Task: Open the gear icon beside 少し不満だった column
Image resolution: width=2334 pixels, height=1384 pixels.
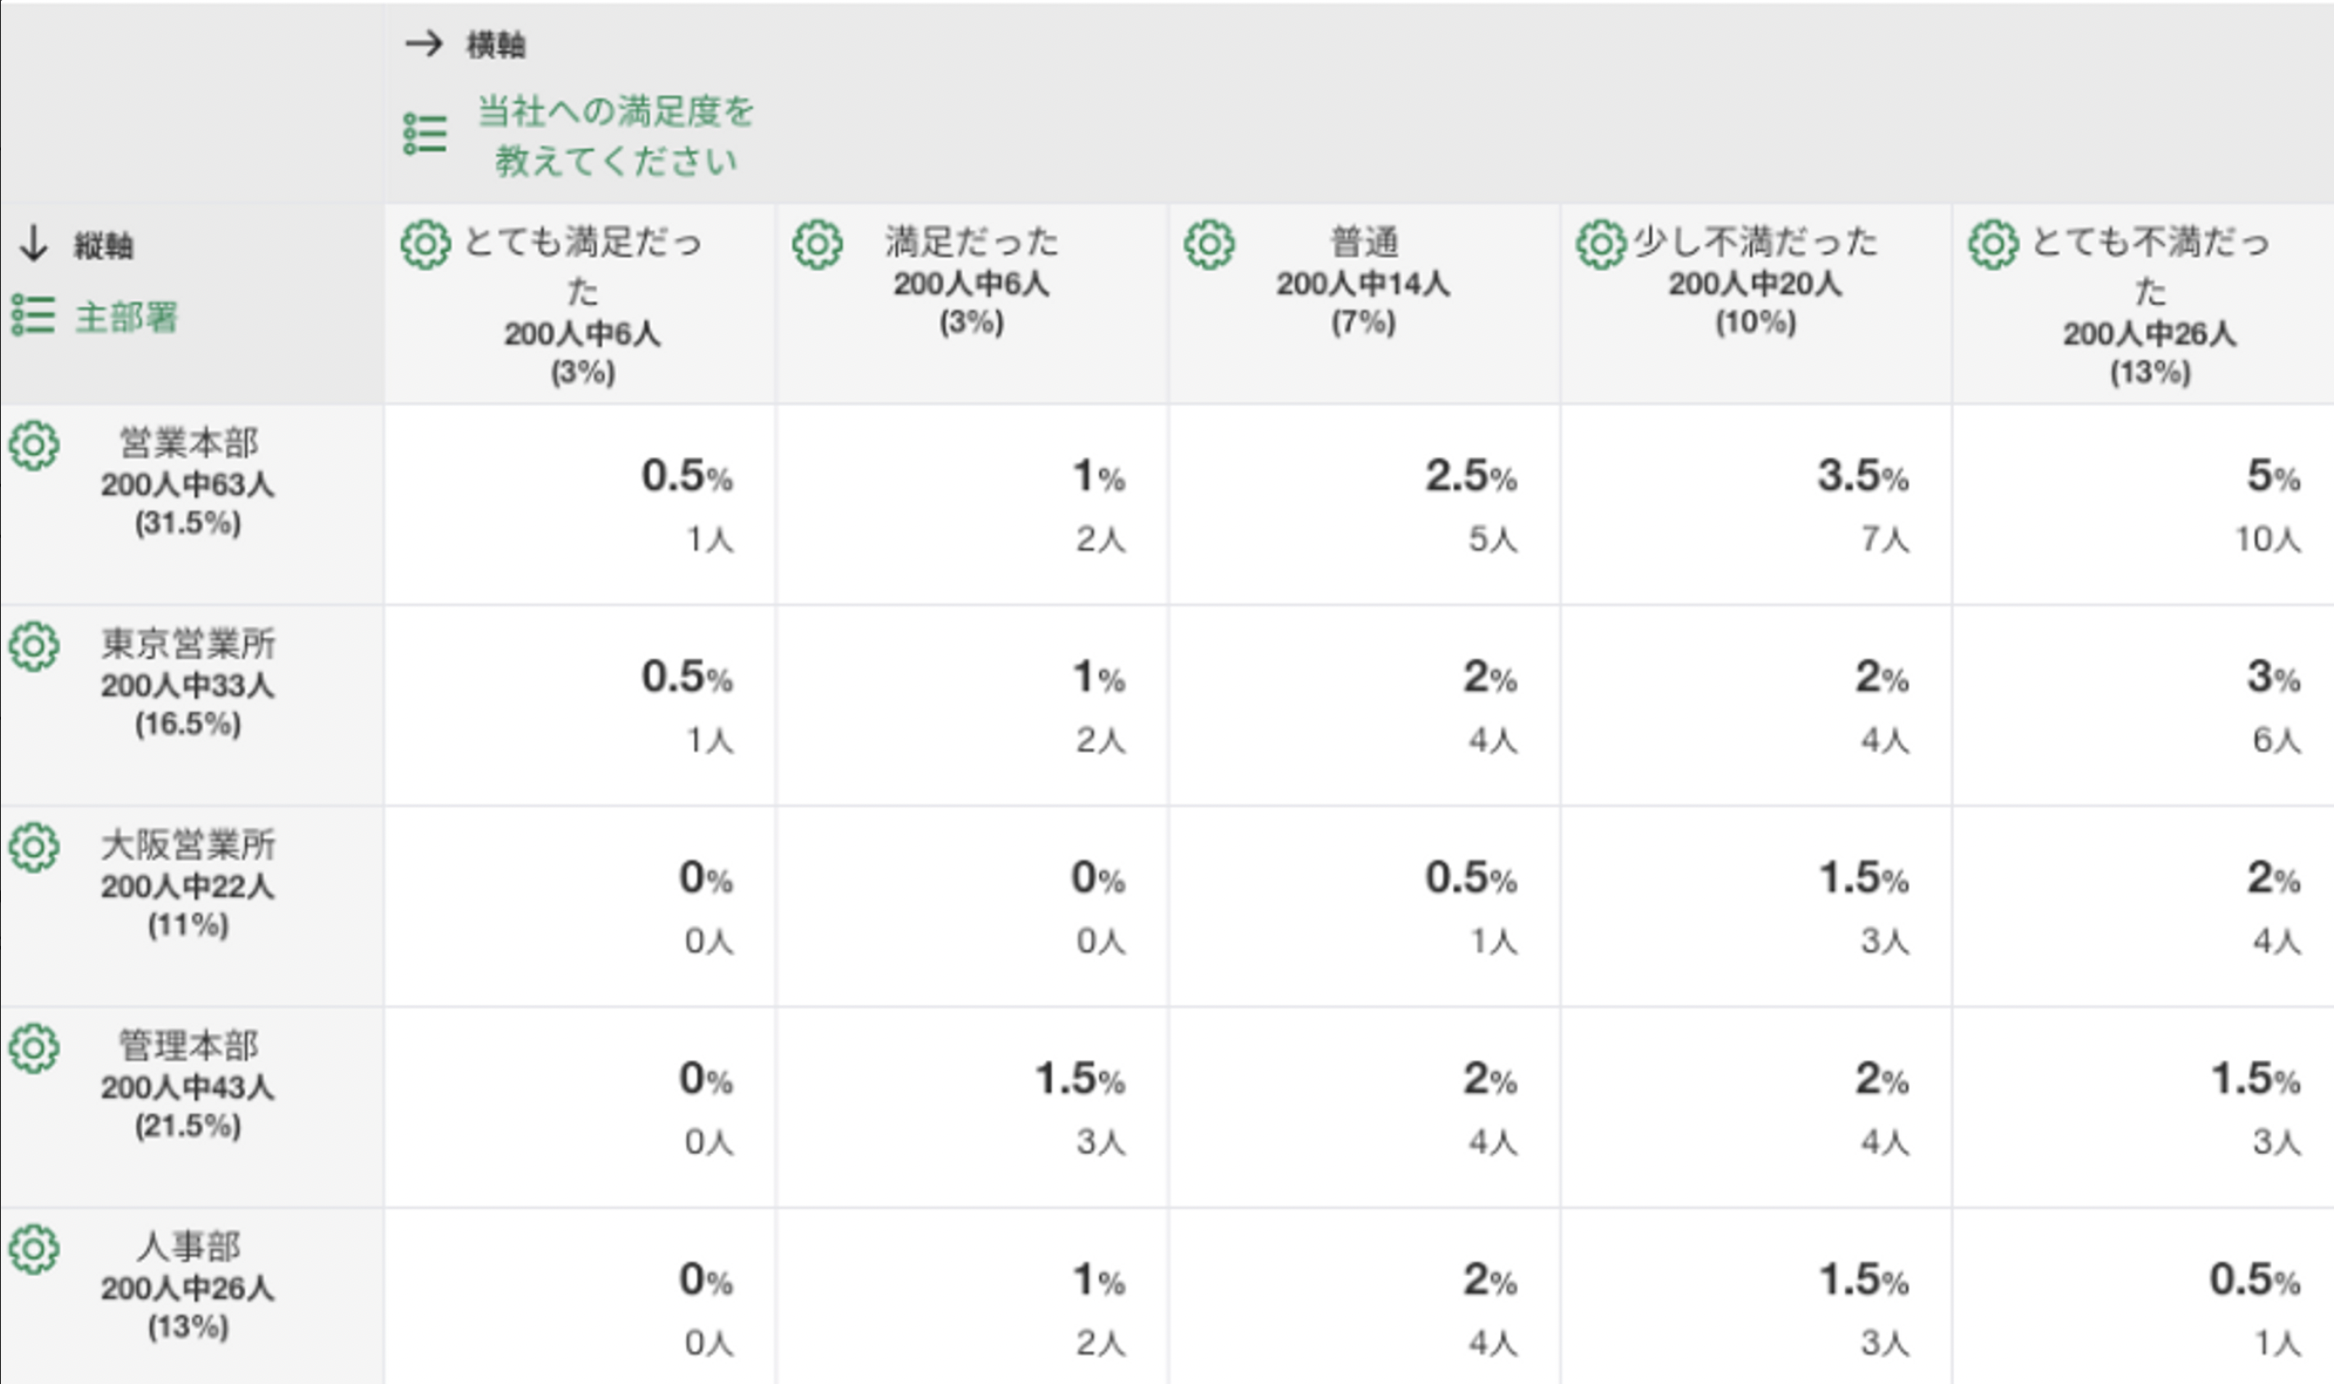Action: [x=1601, y=245]
